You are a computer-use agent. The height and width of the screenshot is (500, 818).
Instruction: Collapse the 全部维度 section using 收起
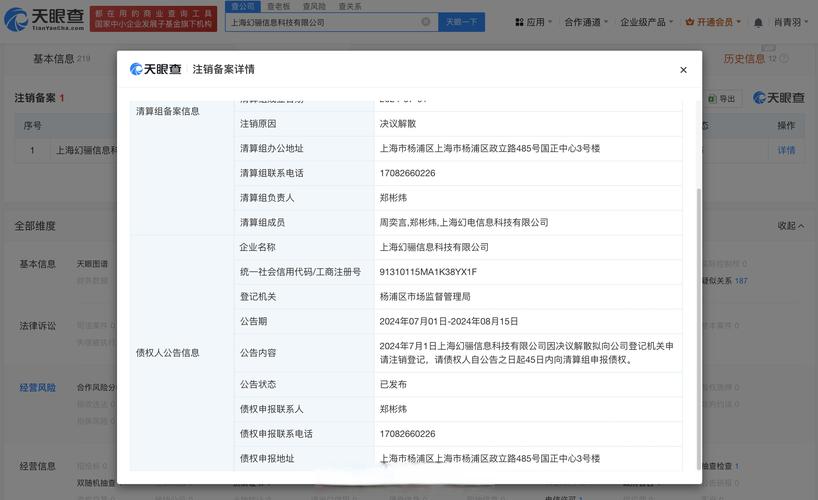tap(790, 226)
